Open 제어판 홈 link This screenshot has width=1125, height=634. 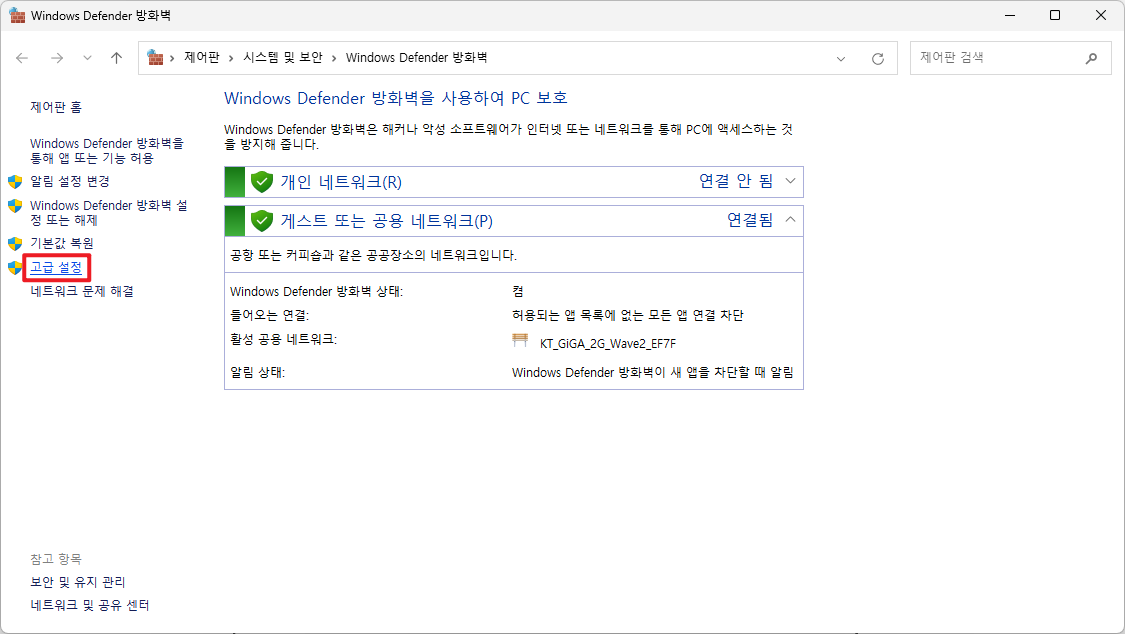56,107
